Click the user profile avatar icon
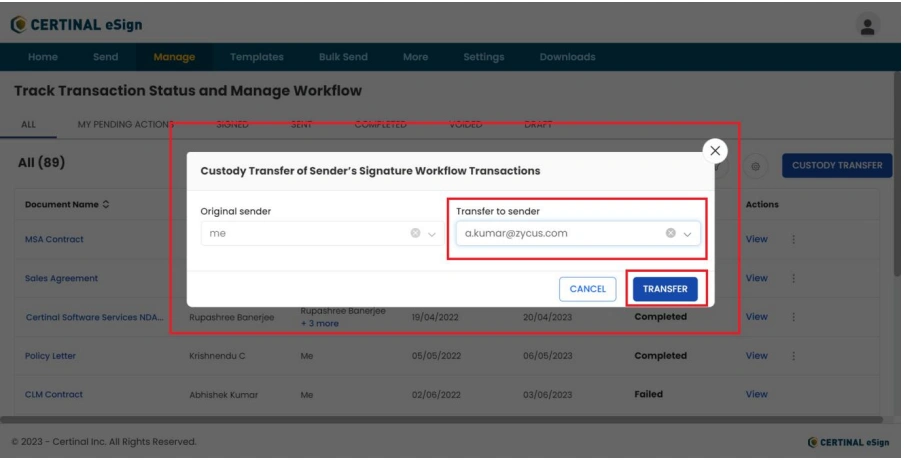The image size is (910, 462). 868,26
